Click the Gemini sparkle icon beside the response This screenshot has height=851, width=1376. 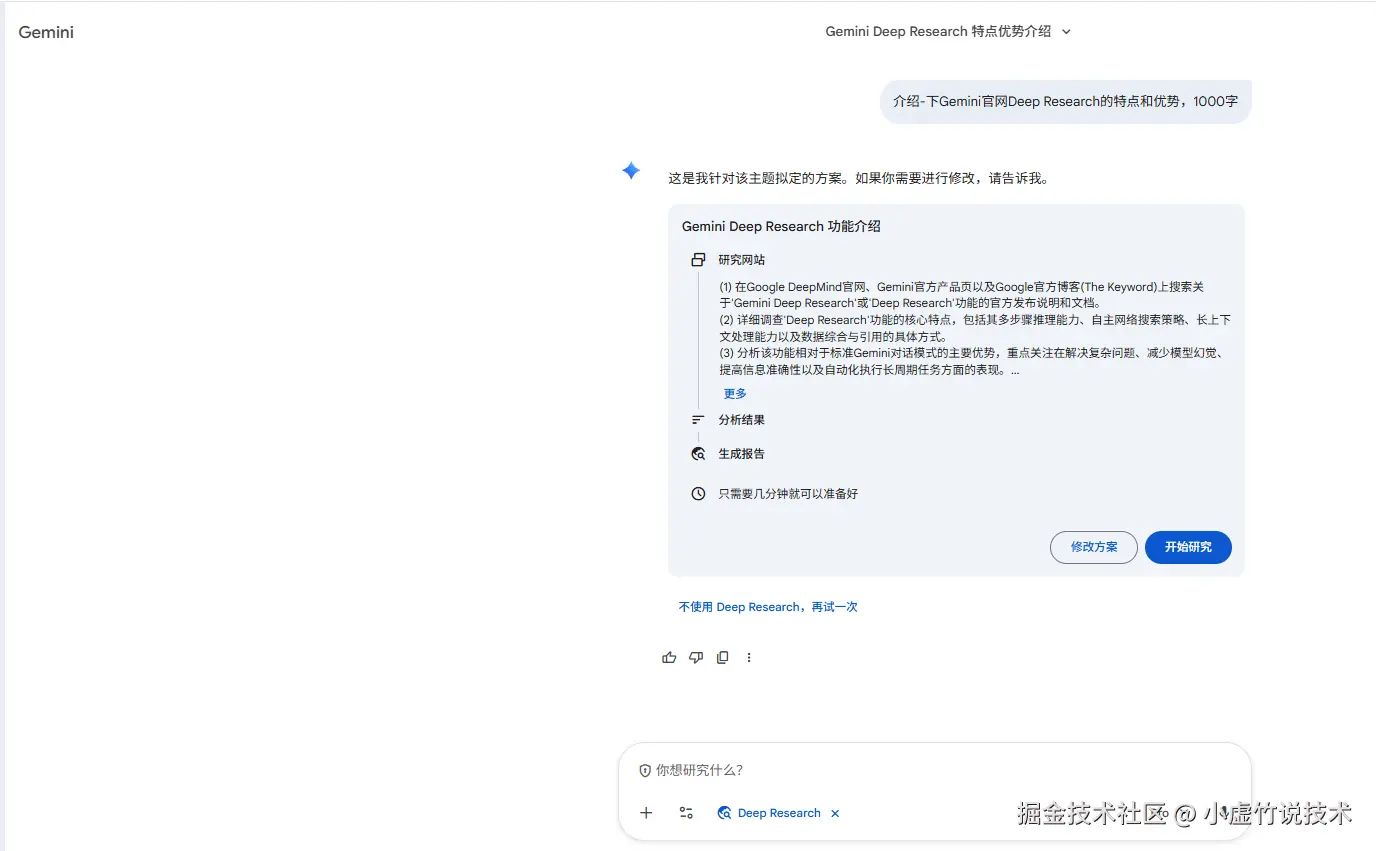click(631, 171)
